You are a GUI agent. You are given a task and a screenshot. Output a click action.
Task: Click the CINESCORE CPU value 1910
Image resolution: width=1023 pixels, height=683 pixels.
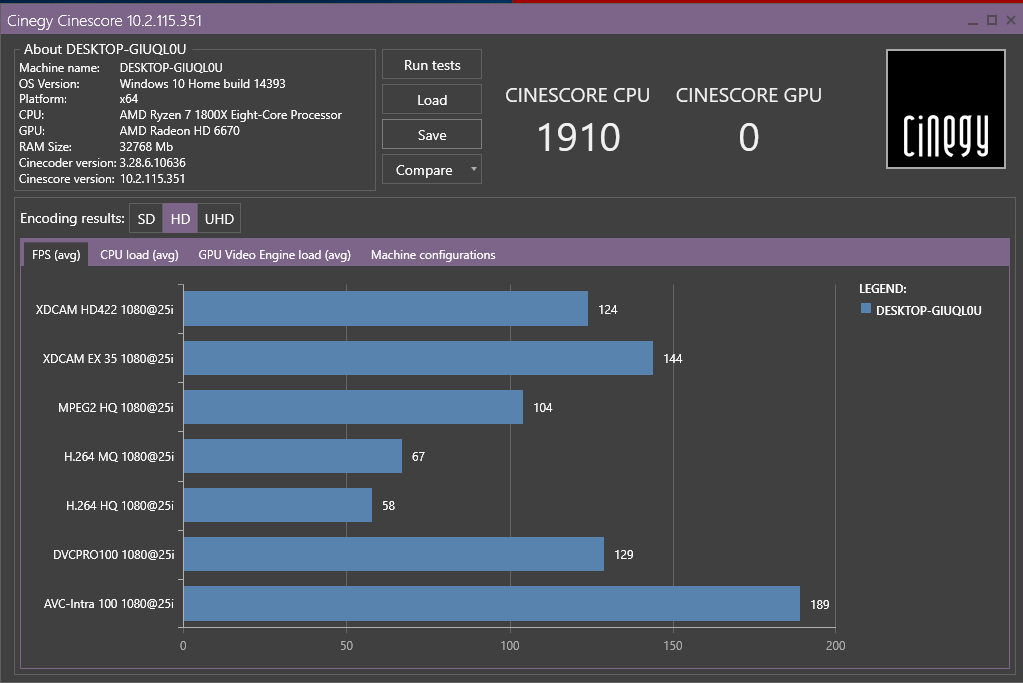[578, 138]
